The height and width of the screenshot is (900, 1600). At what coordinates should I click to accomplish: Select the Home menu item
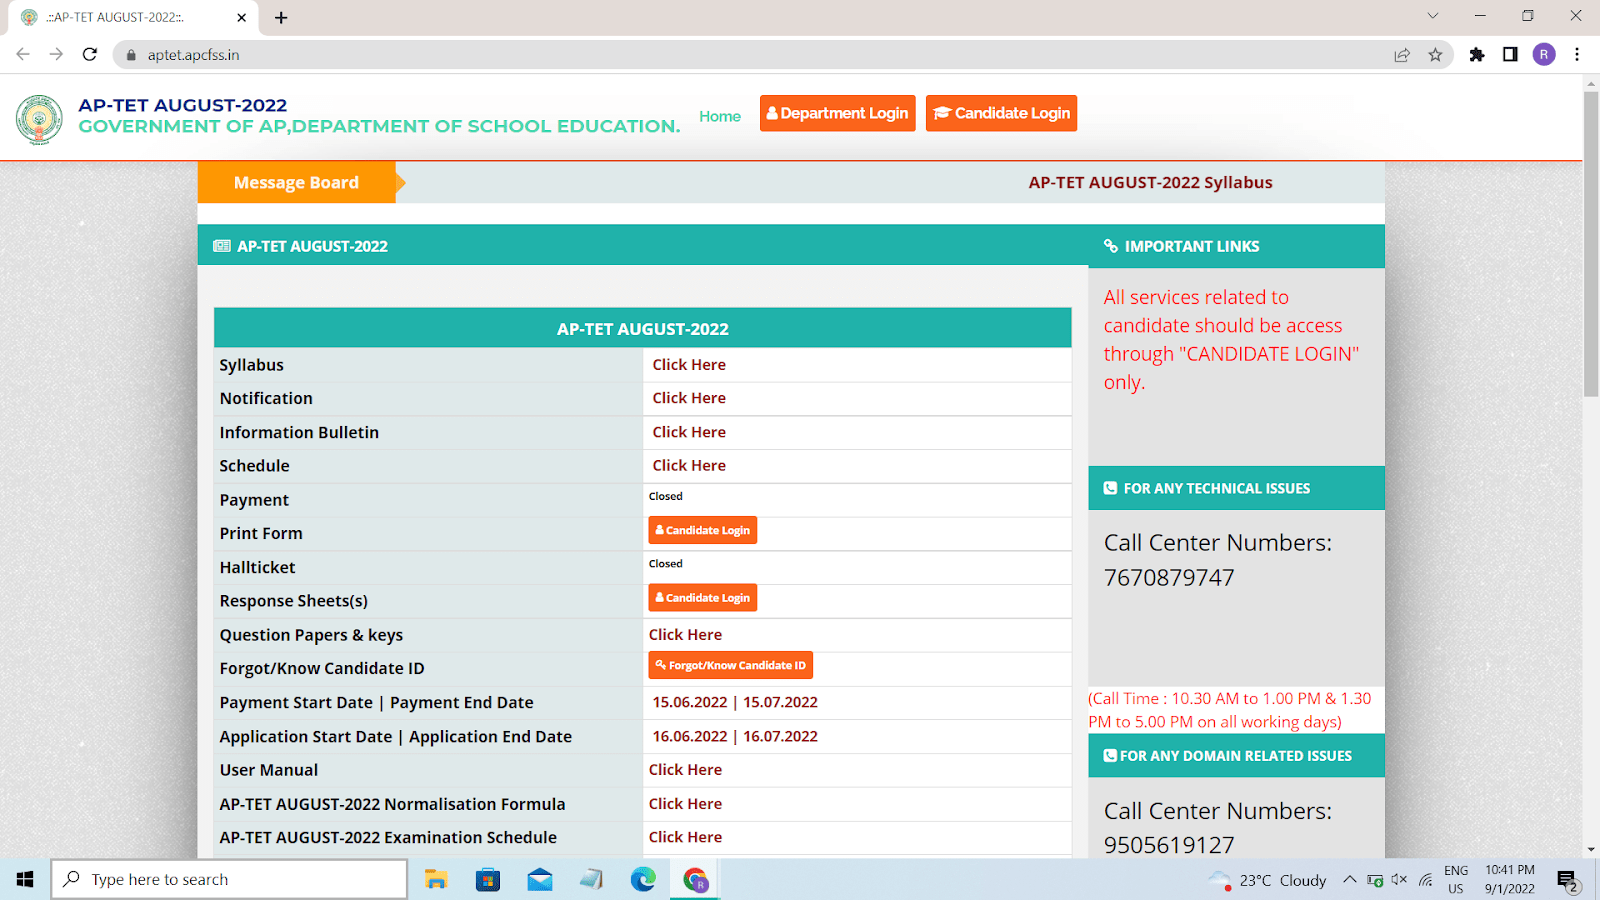(x=719, y=116)
